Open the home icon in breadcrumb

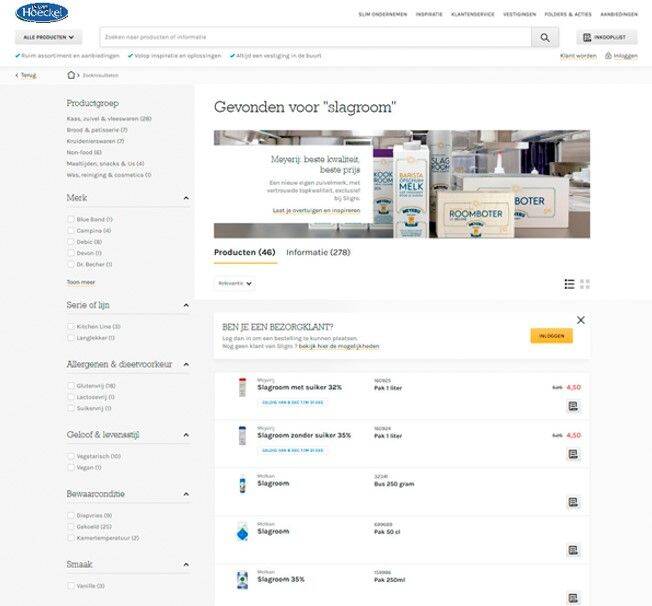coord(71,75)
